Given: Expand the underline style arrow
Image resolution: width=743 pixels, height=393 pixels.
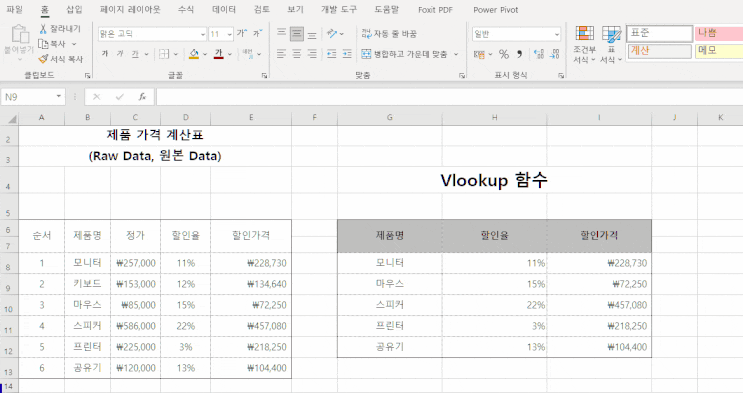Looking at the screenshot, I should coord(146,54).
